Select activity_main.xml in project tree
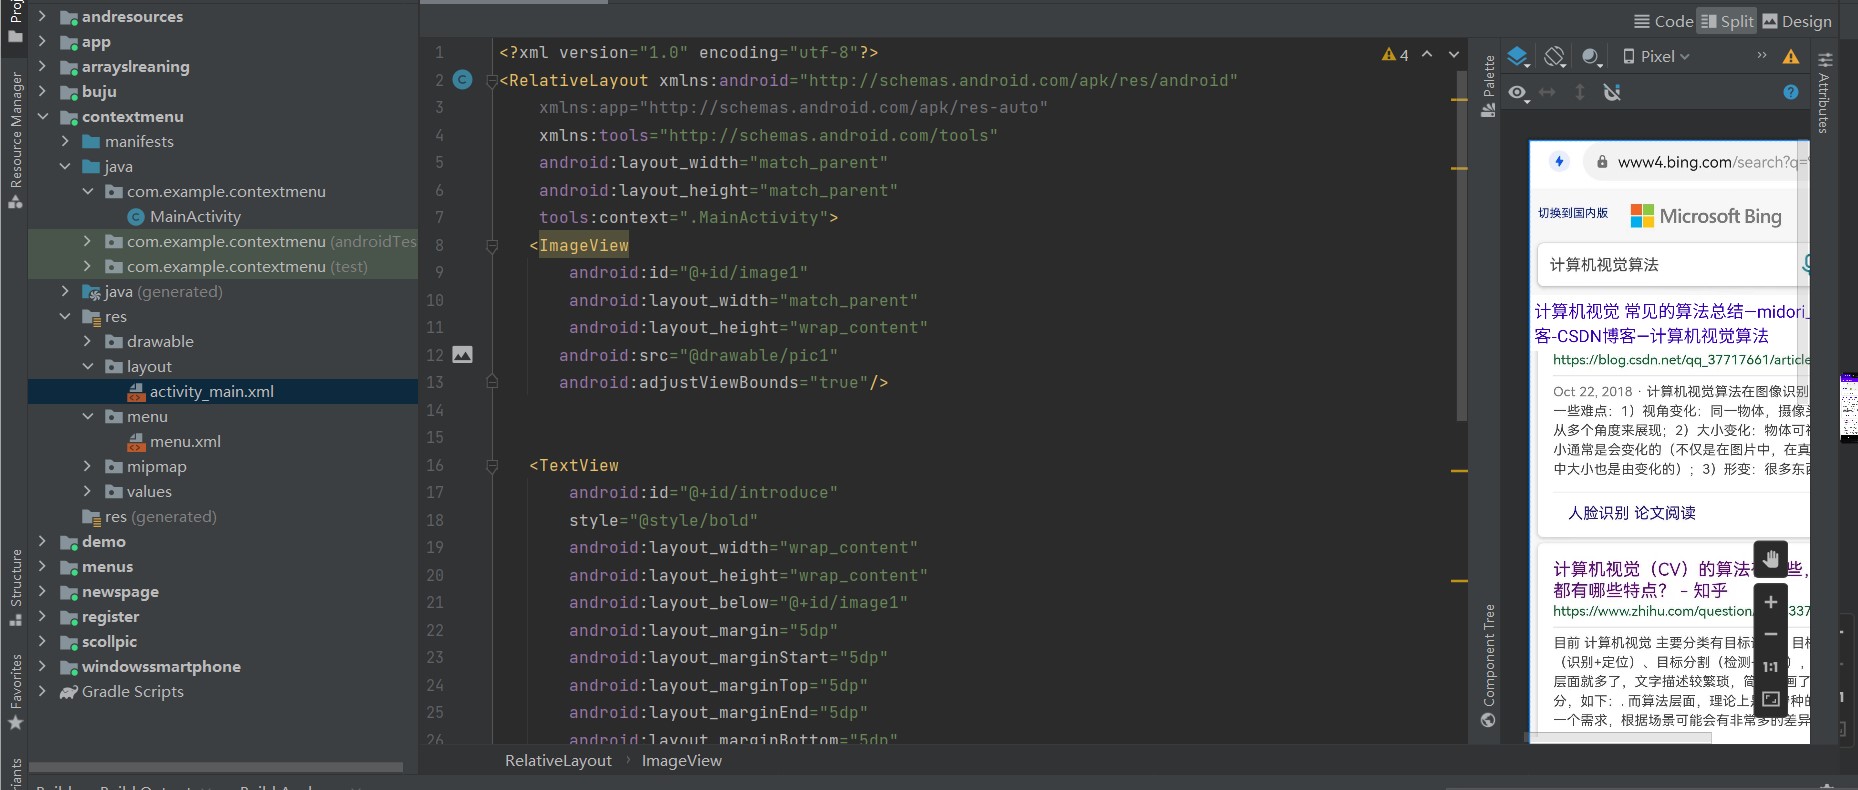Image resolution: width=1858 pixels, height=790 pixels. pos(211,391)
